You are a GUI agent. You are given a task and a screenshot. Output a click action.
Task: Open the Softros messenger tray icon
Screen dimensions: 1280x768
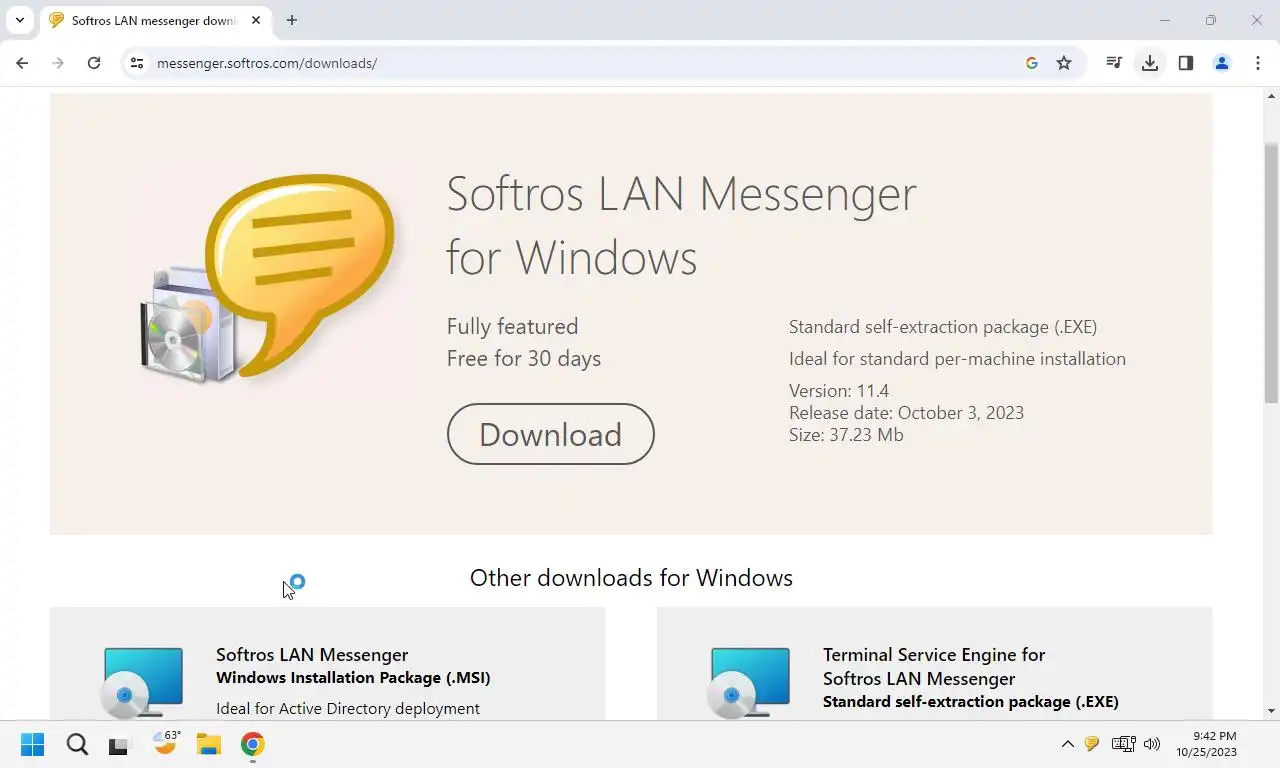[1092, 744]
